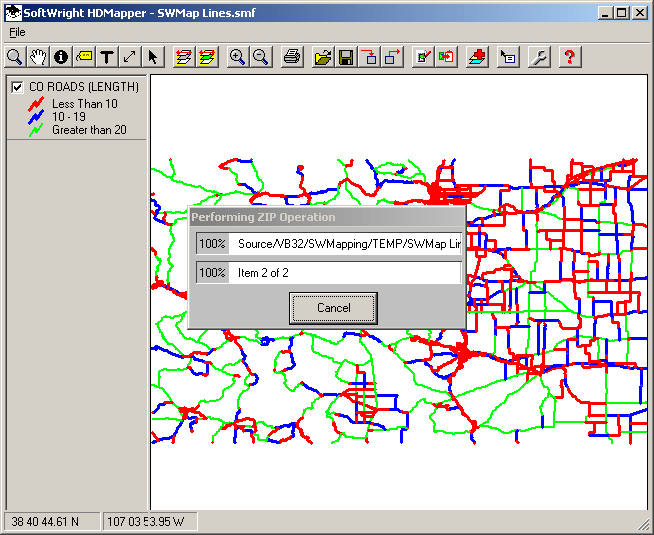Cancel the ZIP operation
This screenshot has height=535, width=654.
tap(333, 308)
